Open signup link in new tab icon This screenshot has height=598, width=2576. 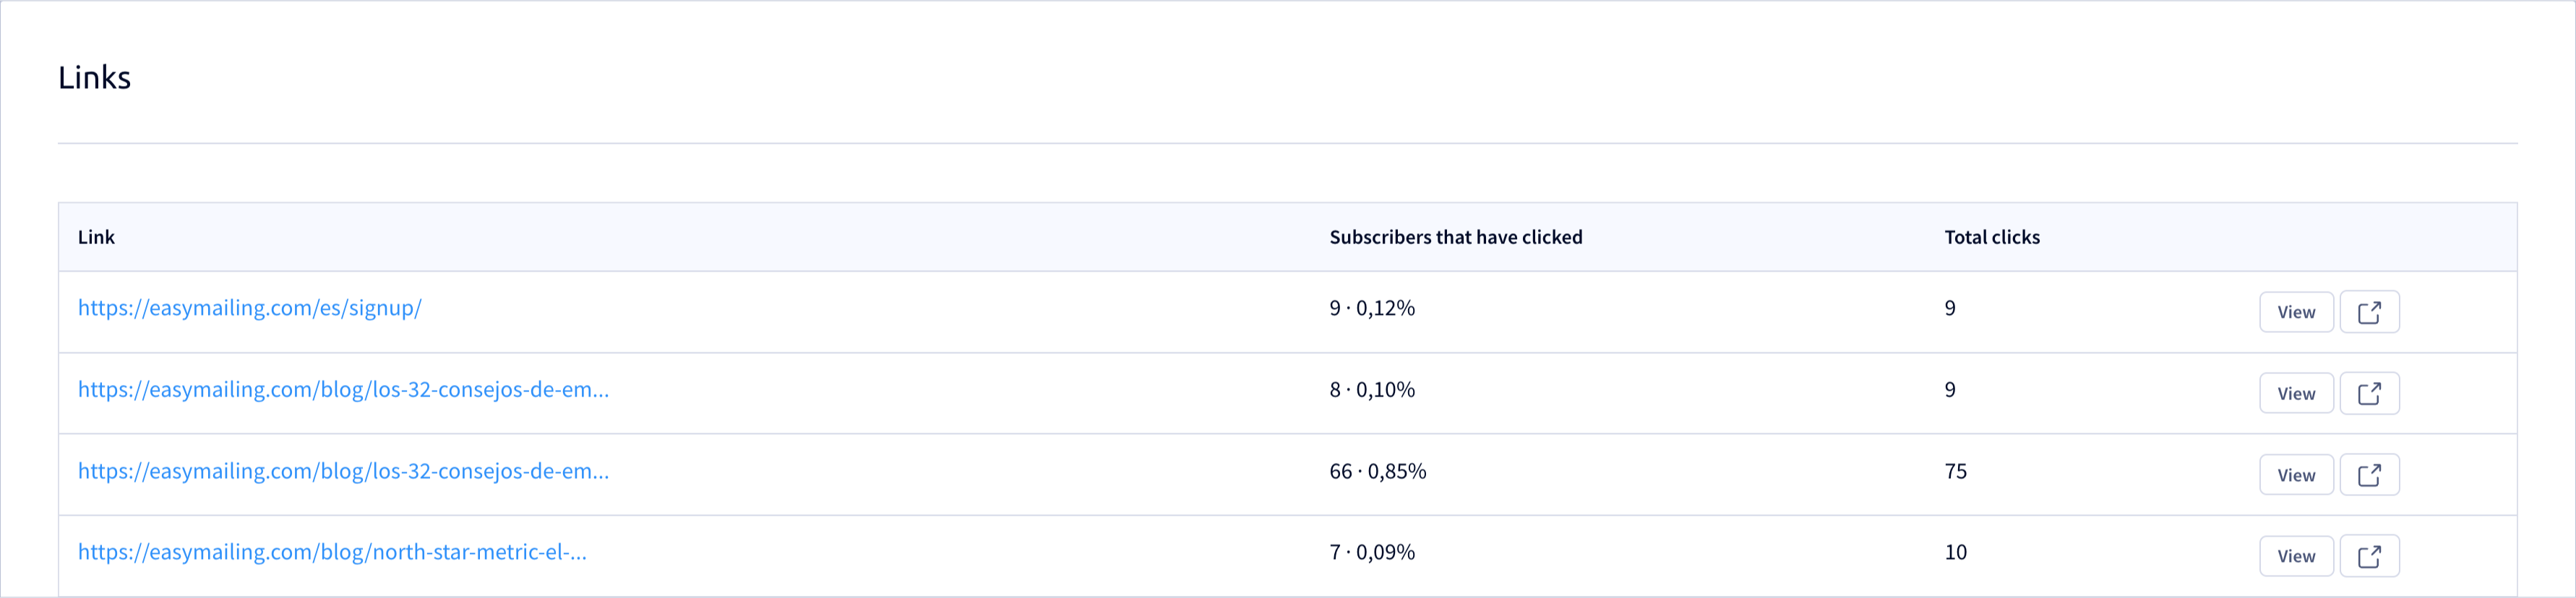2369,312
